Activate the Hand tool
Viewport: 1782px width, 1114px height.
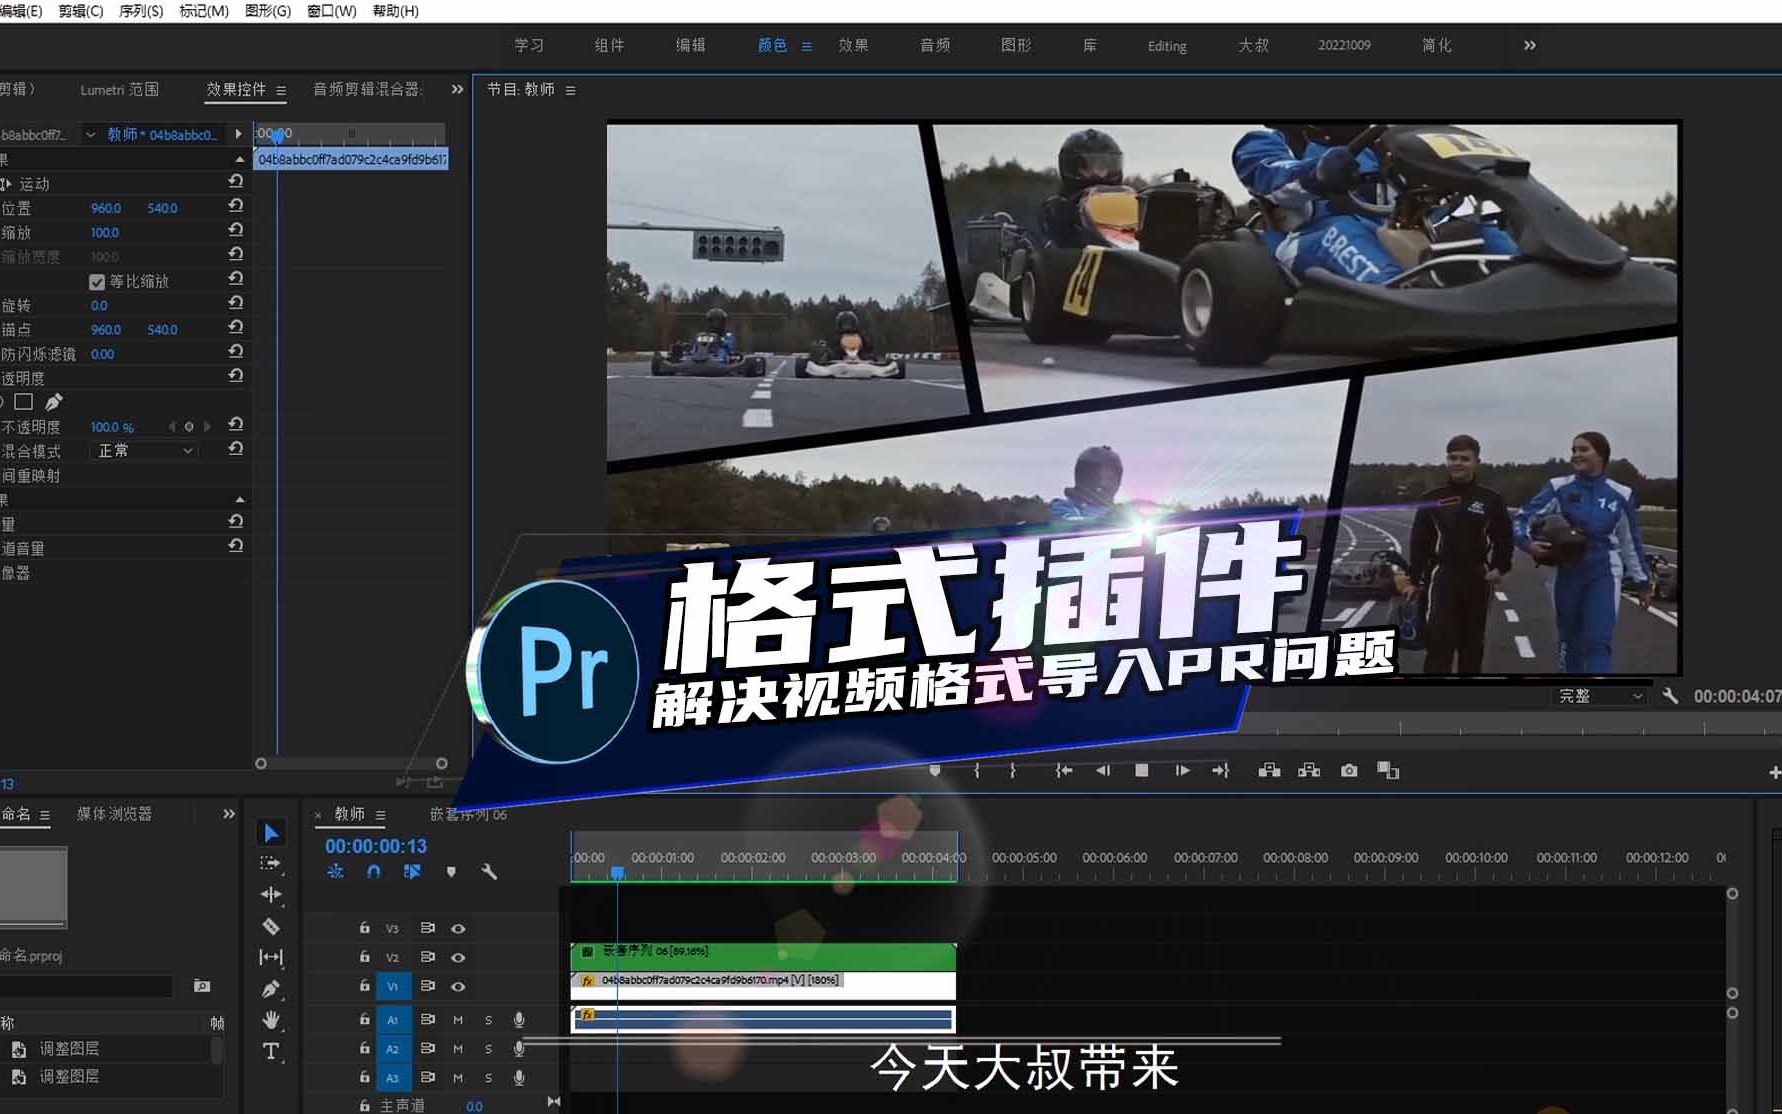point(270,1019)
